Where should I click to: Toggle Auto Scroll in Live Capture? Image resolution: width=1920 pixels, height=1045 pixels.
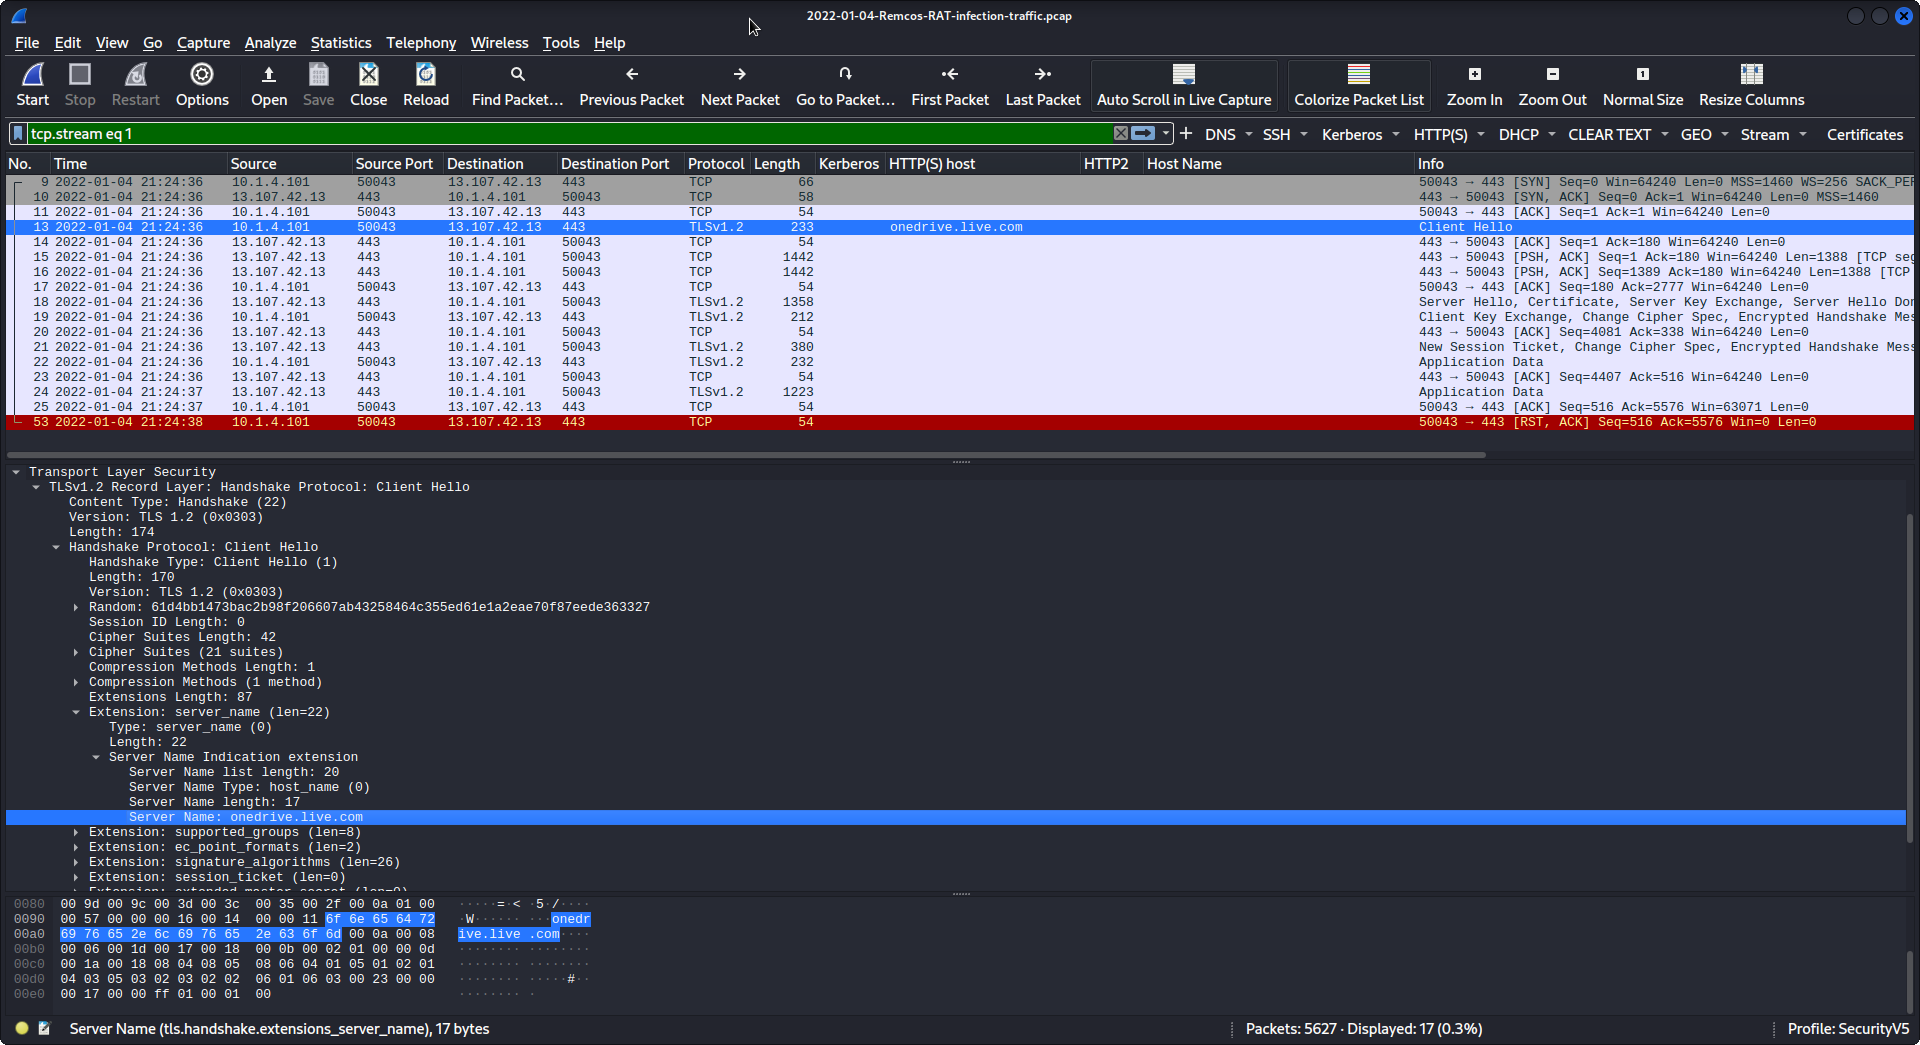click(1184, 86)
